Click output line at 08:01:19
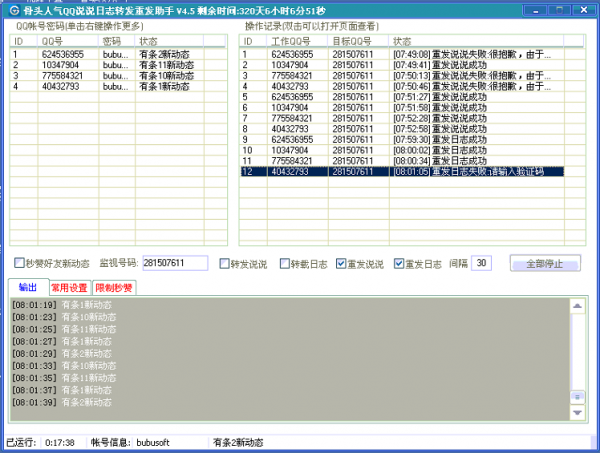600x453 pixels. click(x=62, y=305)
